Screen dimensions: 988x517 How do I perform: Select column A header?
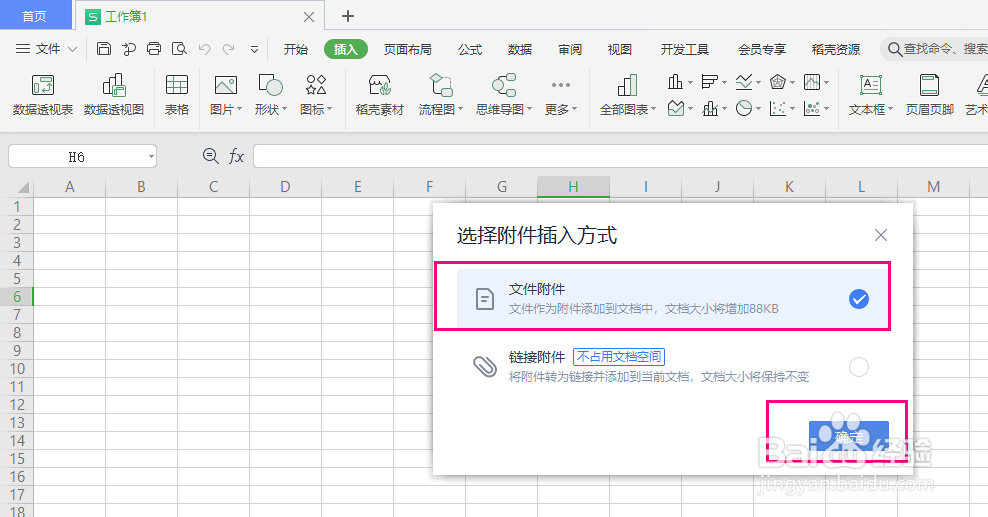pos(69,186)
